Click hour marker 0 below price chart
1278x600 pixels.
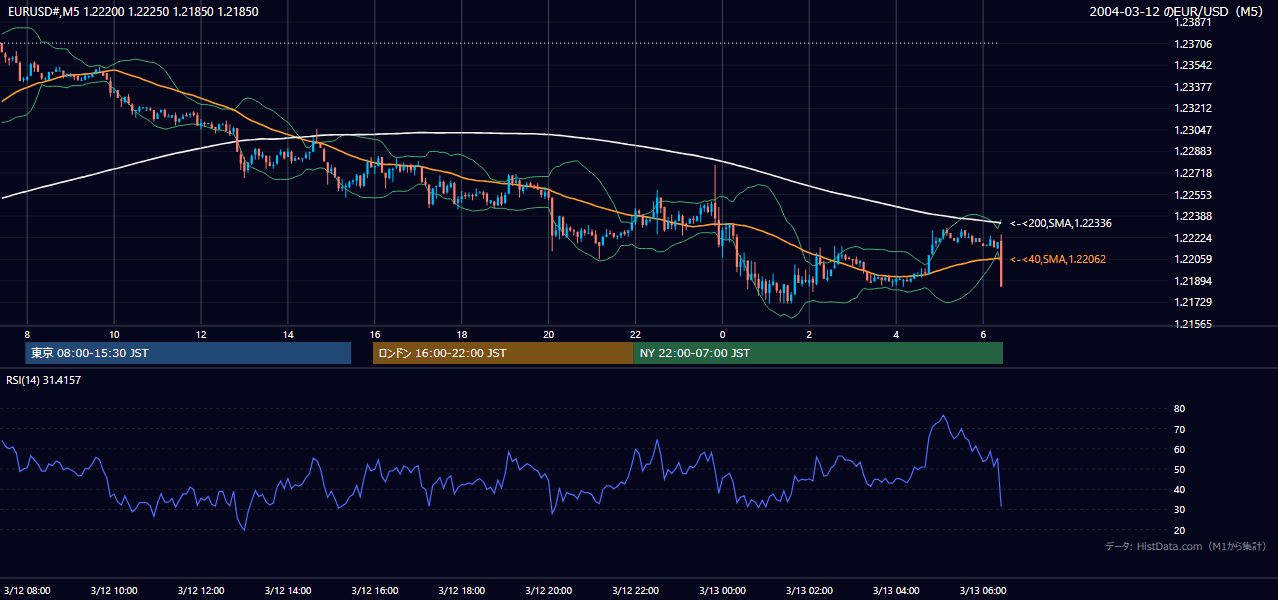point(723,334)
